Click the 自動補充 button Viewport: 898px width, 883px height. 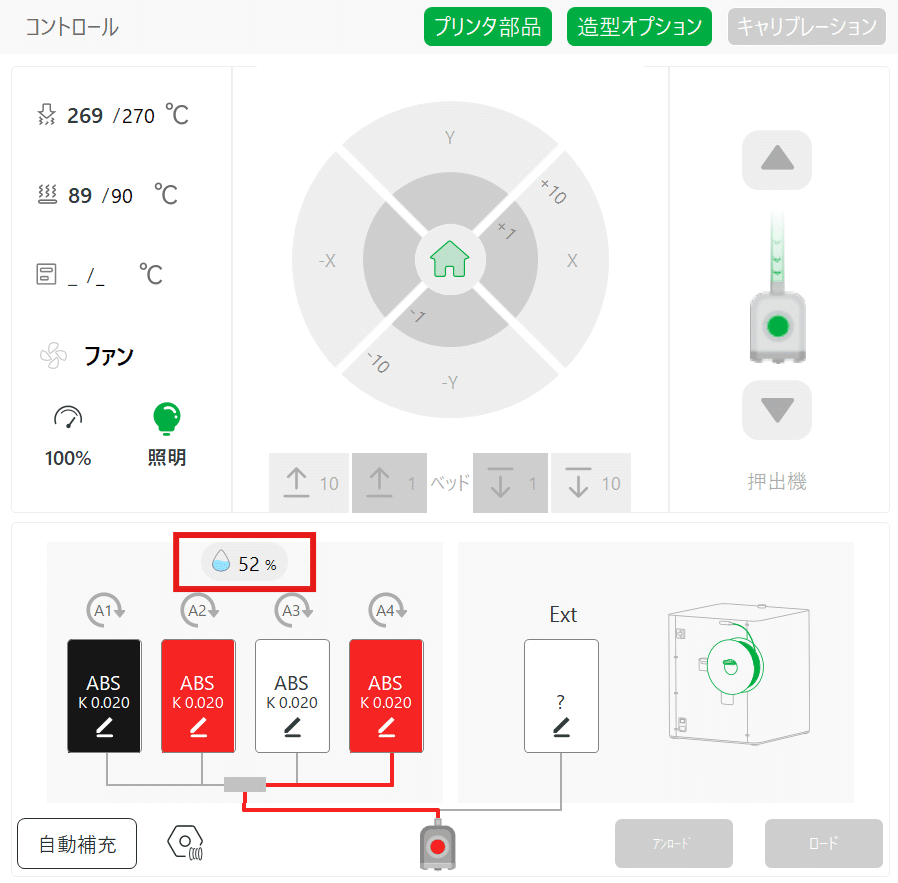(77, 843)
